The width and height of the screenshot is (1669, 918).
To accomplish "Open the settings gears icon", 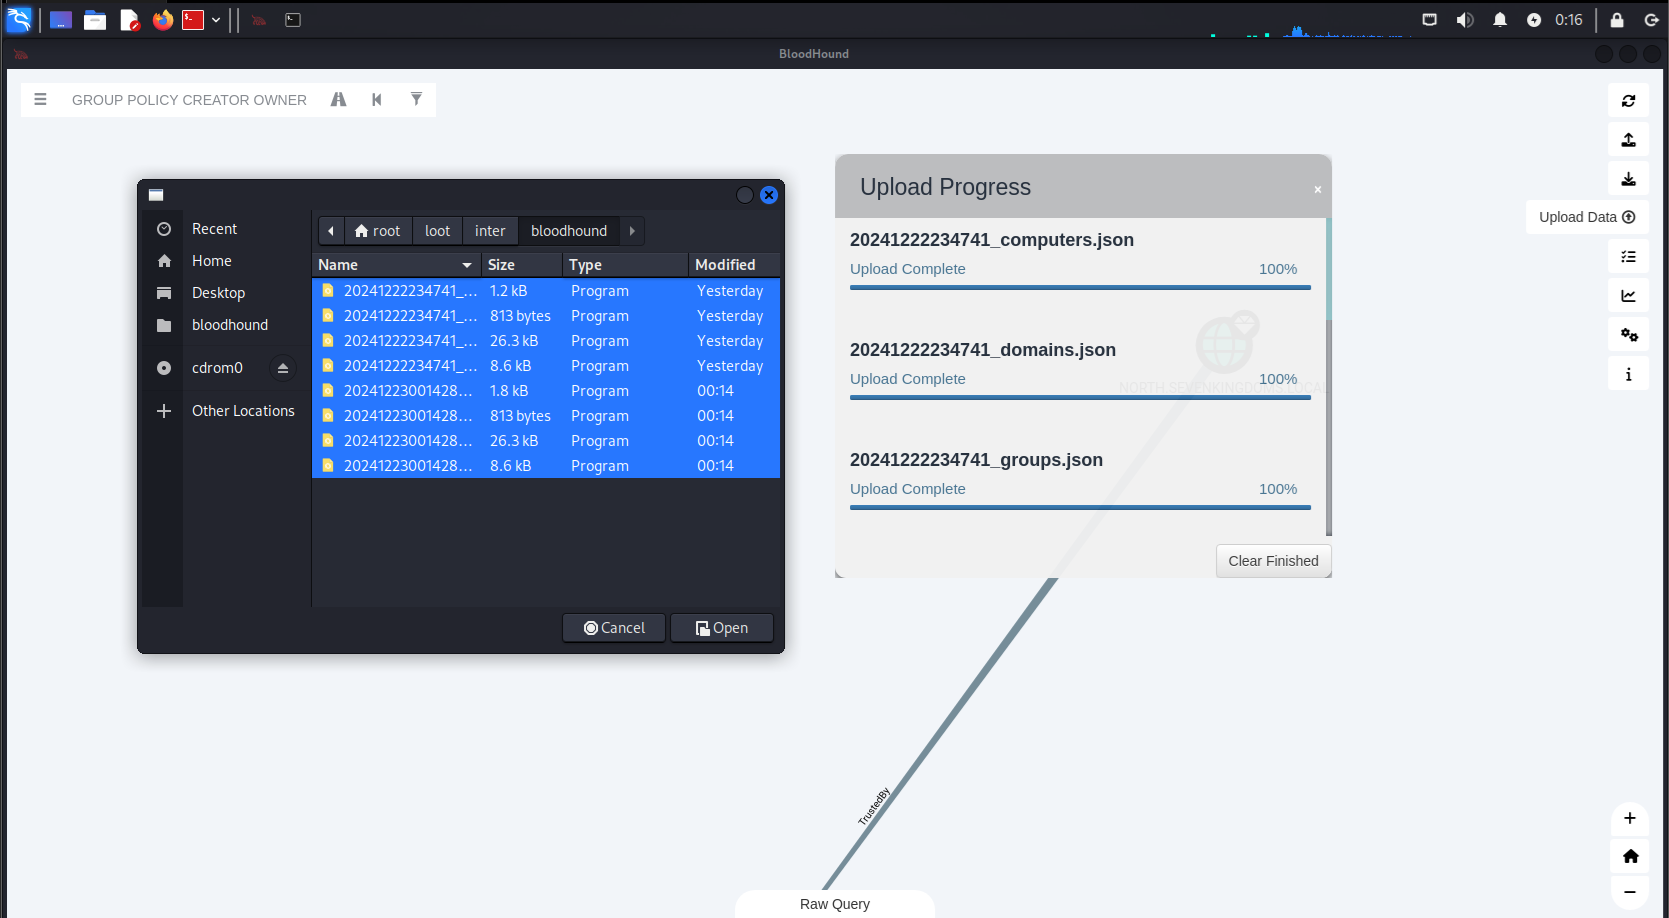I will point(1628,335).
